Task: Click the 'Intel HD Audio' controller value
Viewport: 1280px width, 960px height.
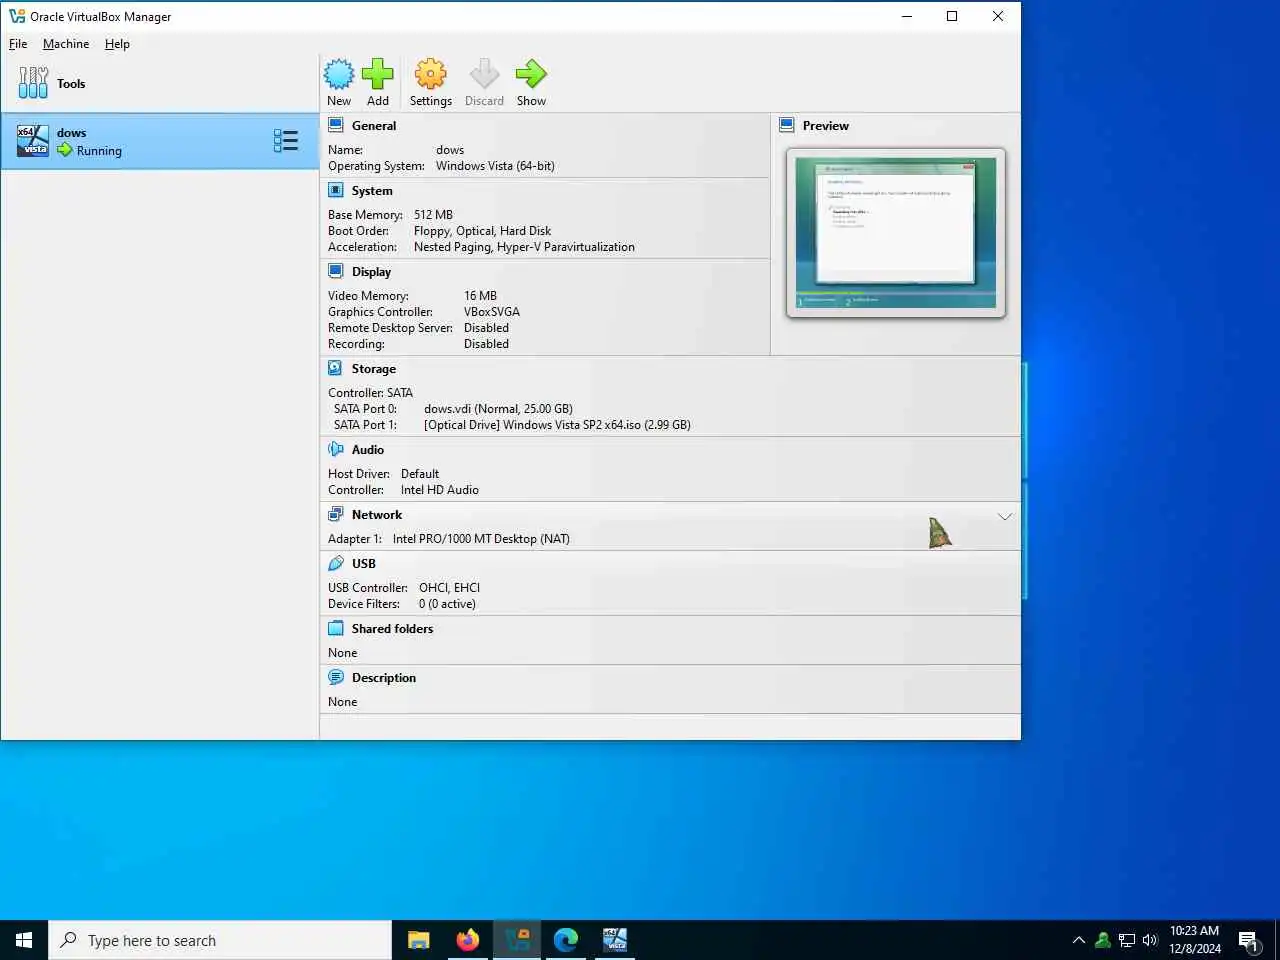Action: pyautogui.click(x=440, y=490)
